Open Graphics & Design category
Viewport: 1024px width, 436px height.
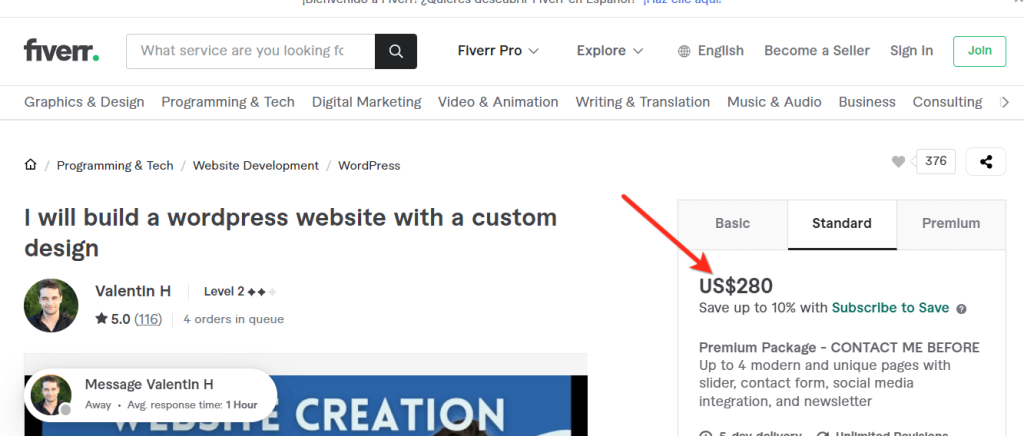(x=84, y=102)
